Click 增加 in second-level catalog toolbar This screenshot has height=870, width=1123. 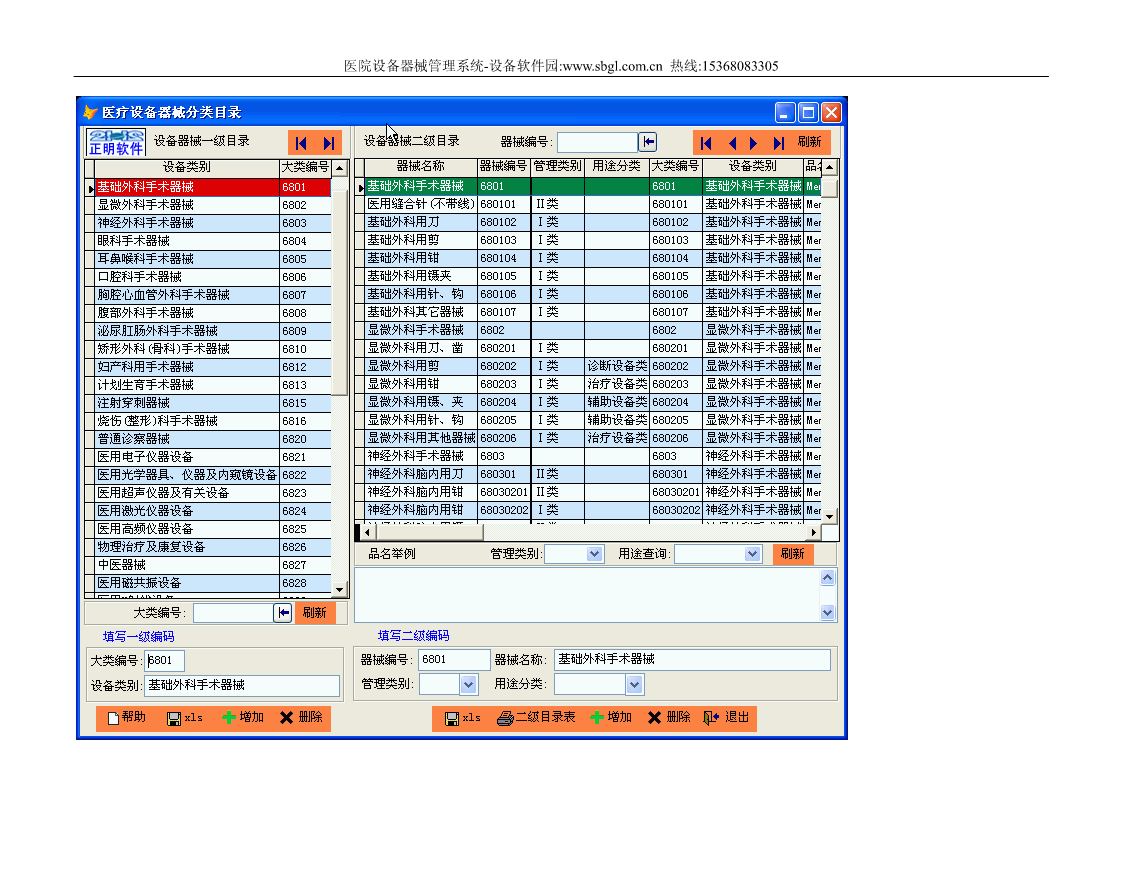click(612, 717)
